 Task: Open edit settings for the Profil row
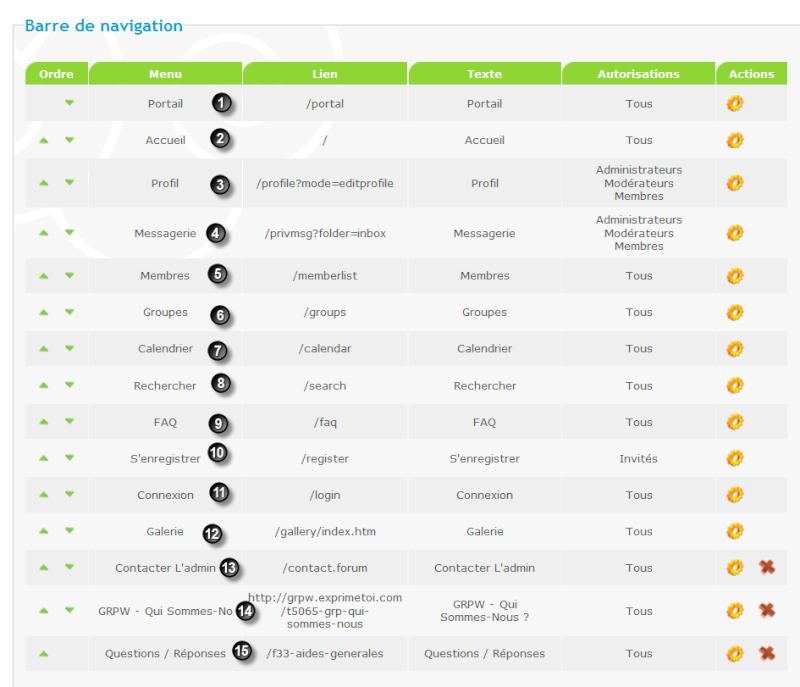pyautogui.click(x=735, y=183)
